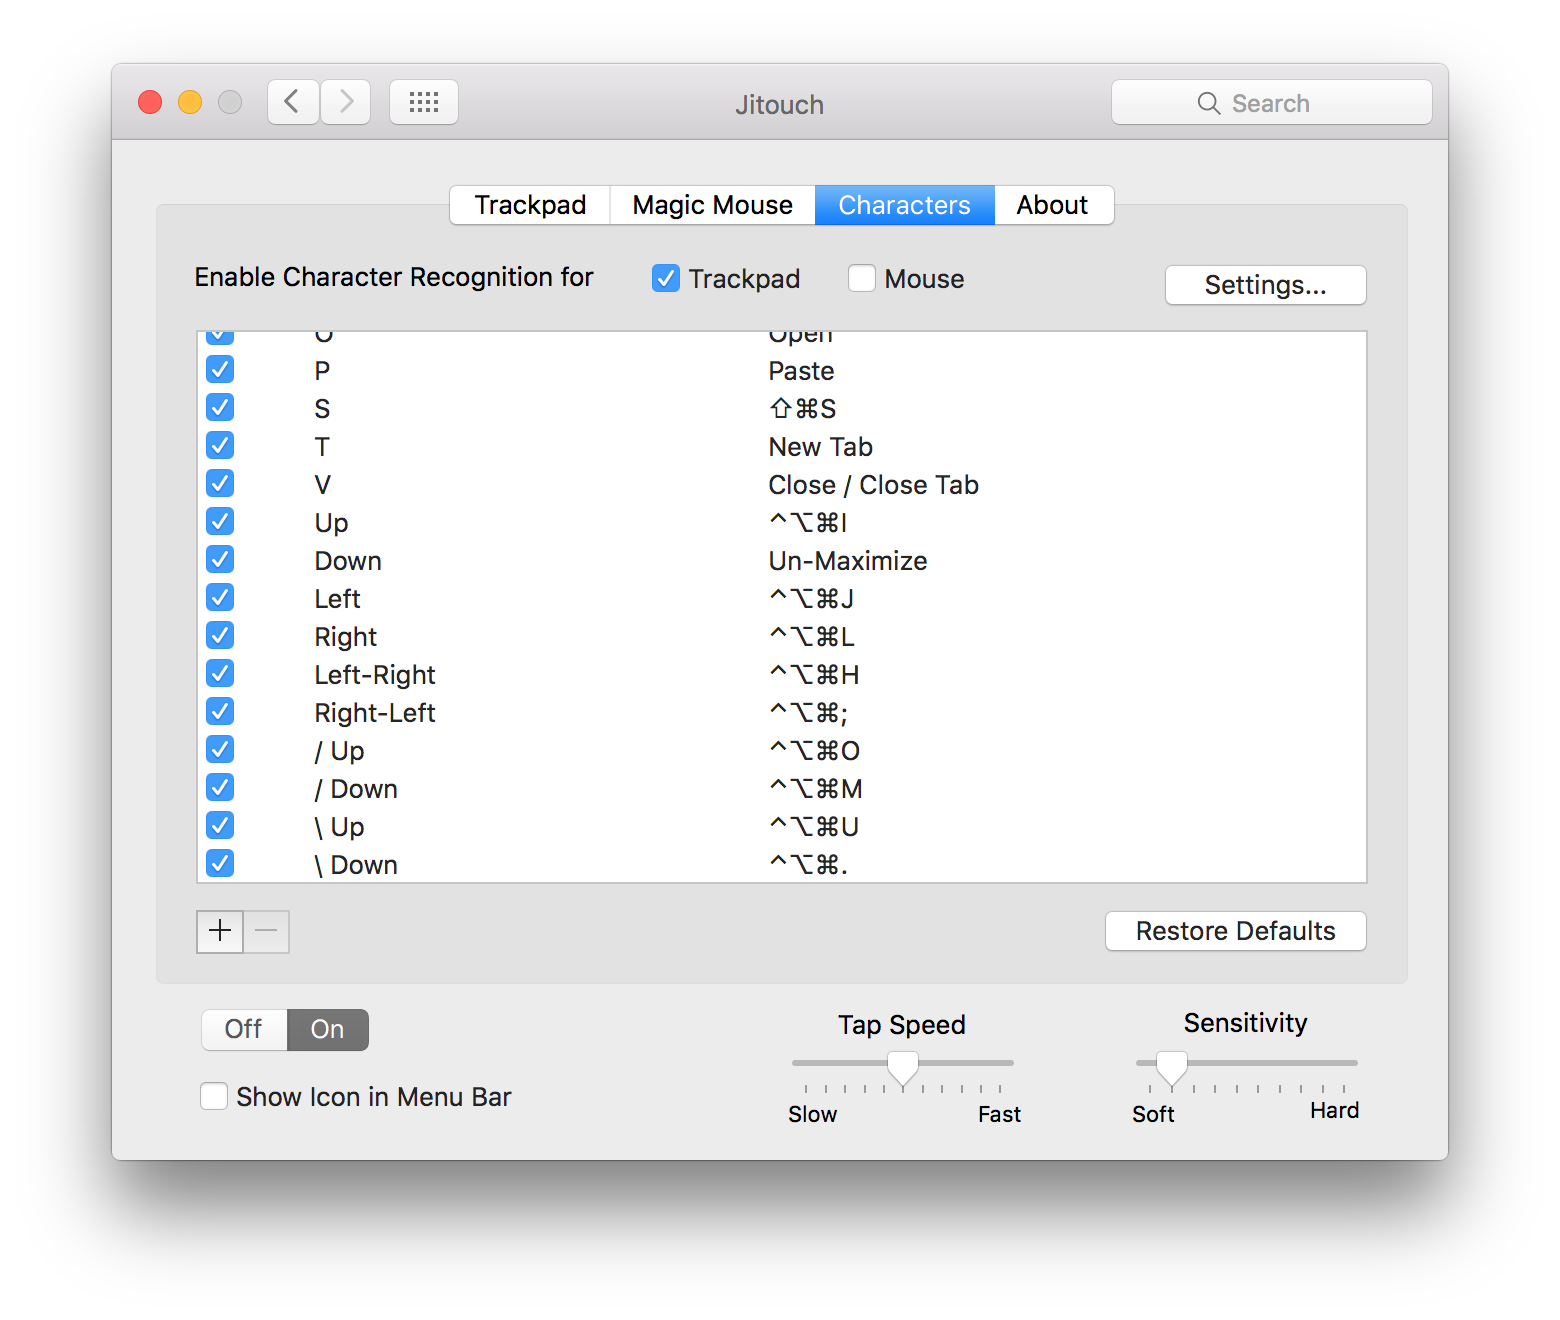Image resolution: width=1560 pixels, height=1320 pixels.
Task: Uncheck the \ Up gesture checkbox
Action: pos(220,826)
